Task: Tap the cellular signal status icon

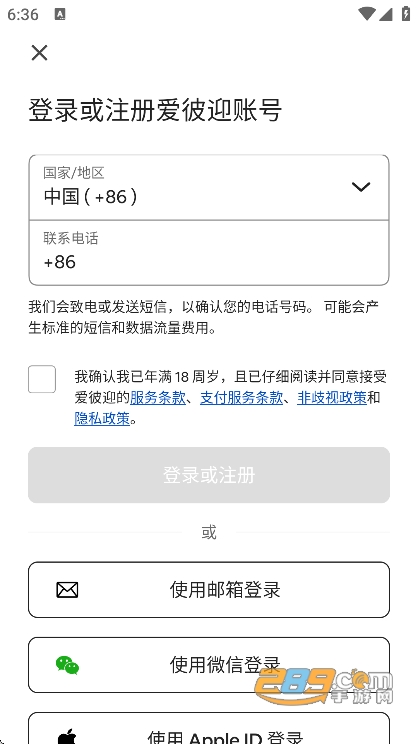Action: [385, 14]
